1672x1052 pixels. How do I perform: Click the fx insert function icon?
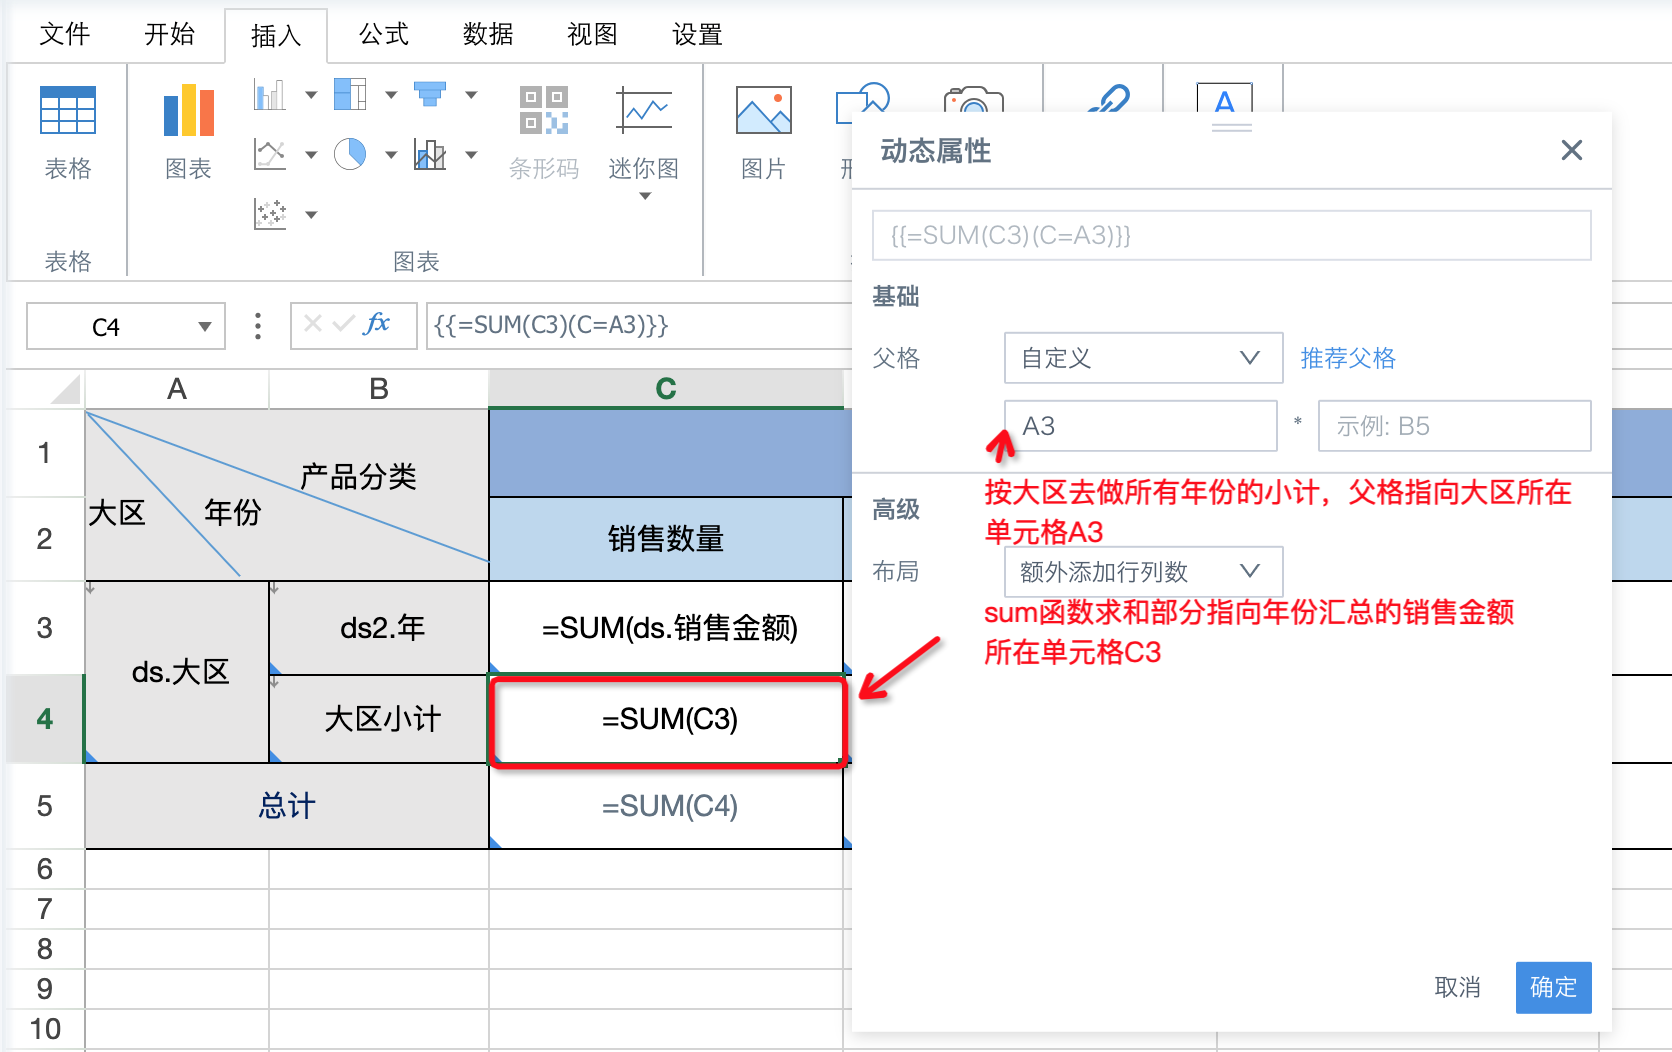377,325
